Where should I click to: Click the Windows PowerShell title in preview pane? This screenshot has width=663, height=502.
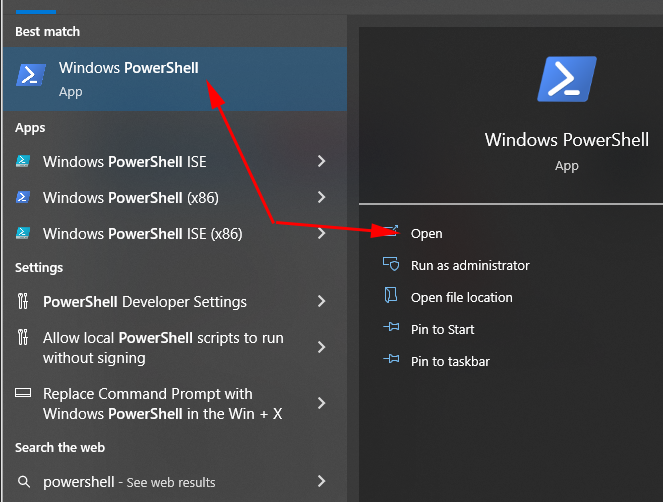point(567,140)
